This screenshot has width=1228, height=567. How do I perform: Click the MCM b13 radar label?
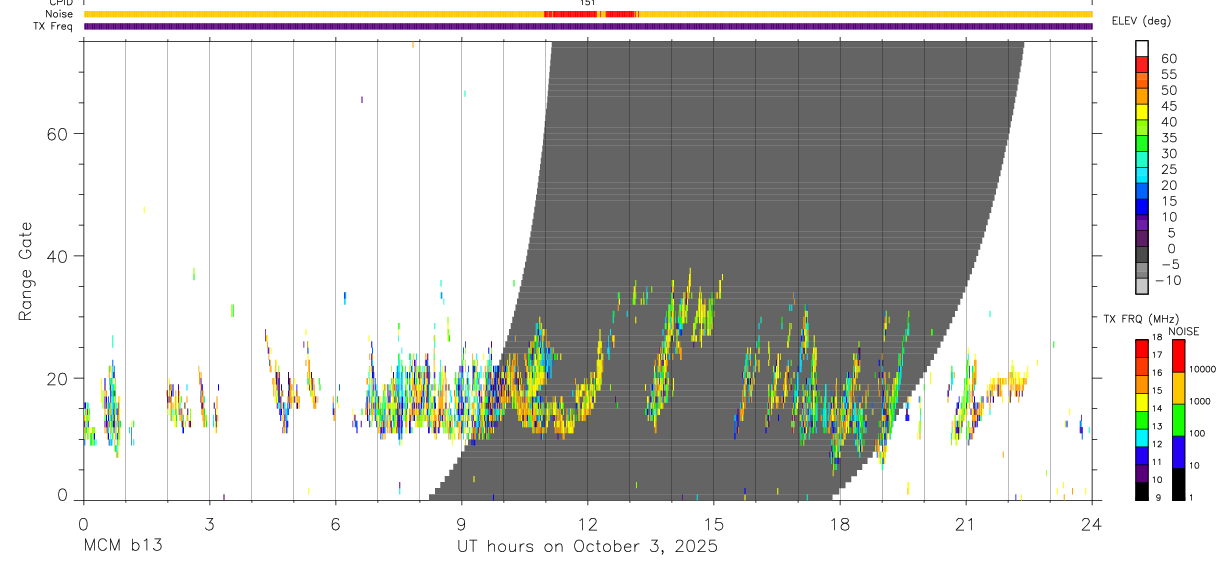123,547
